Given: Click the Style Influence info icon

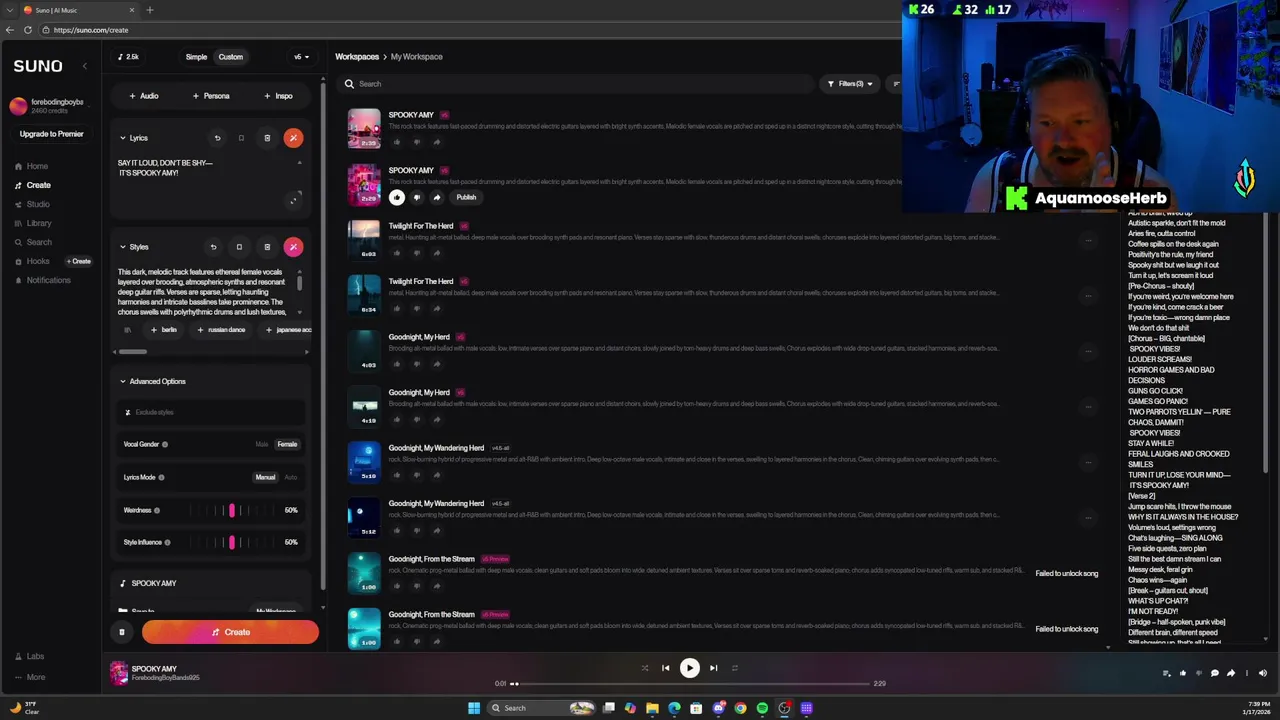Looking at the screenshot, I should coord(167,542).
